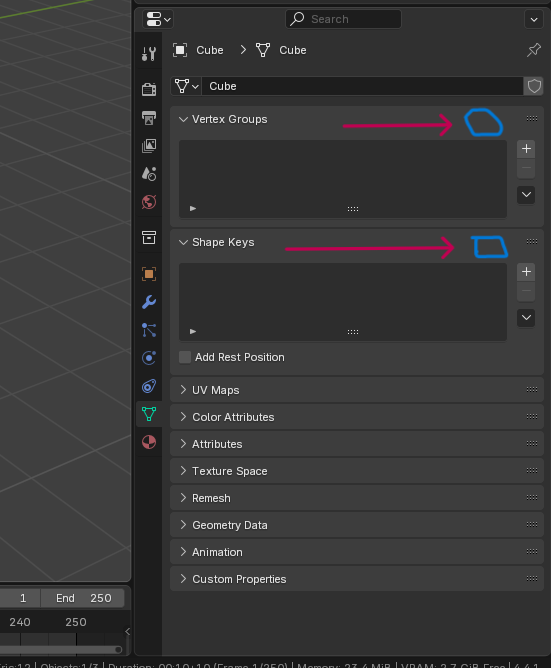551x668 pixels.
Task: Add a new vertex group
Action: click(526, 149)
